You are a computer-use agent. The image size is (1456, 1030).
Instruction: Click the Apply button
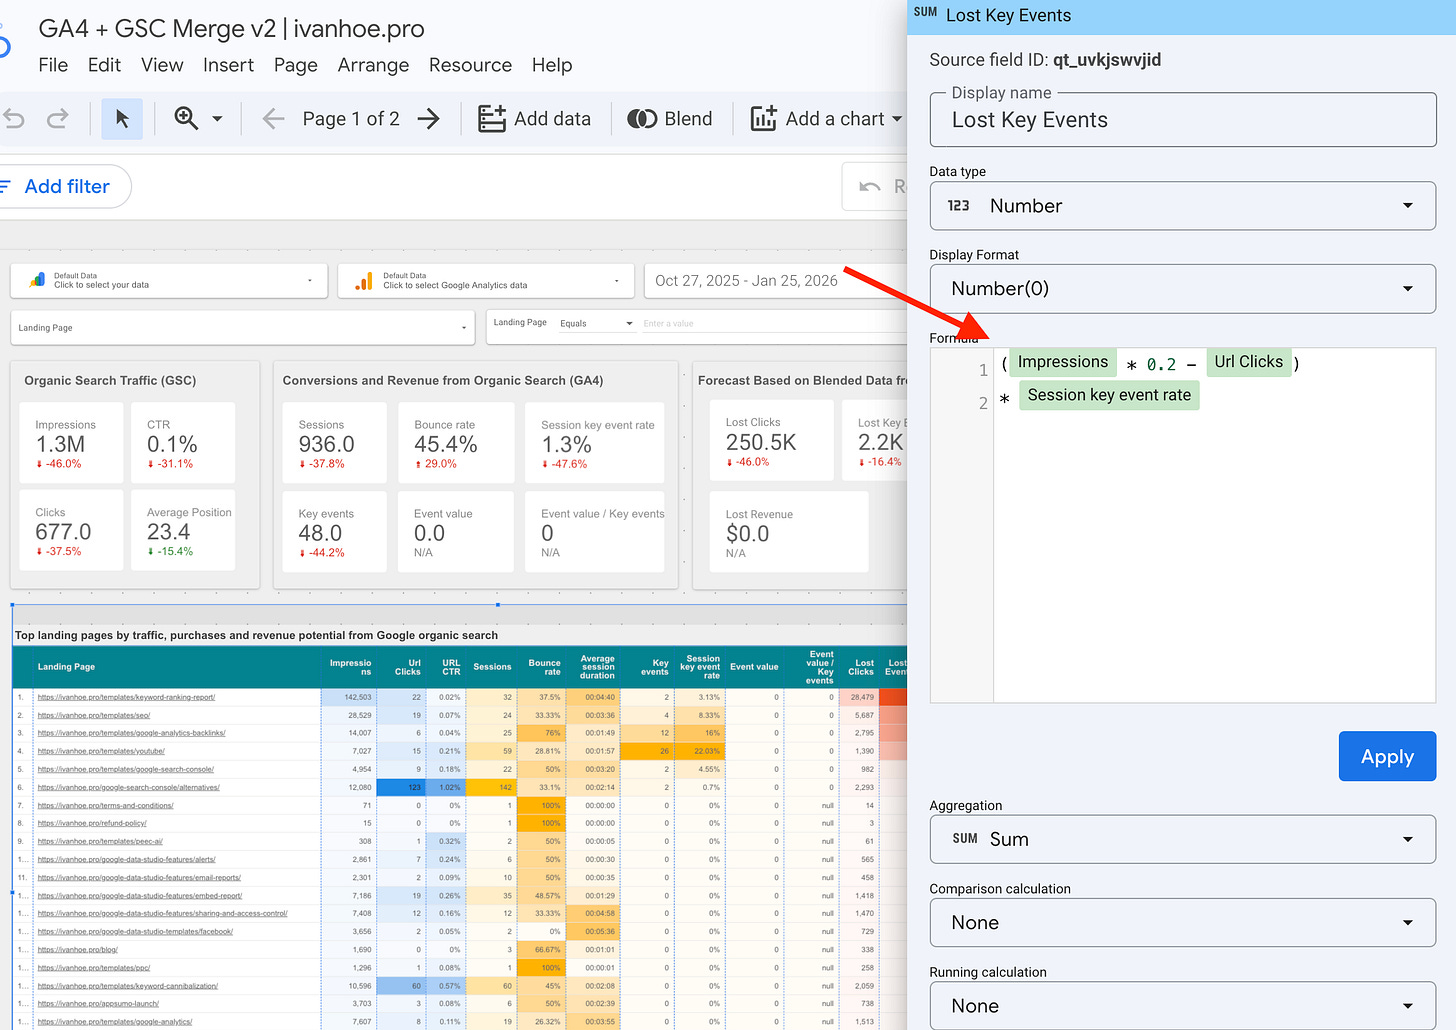1387,756
